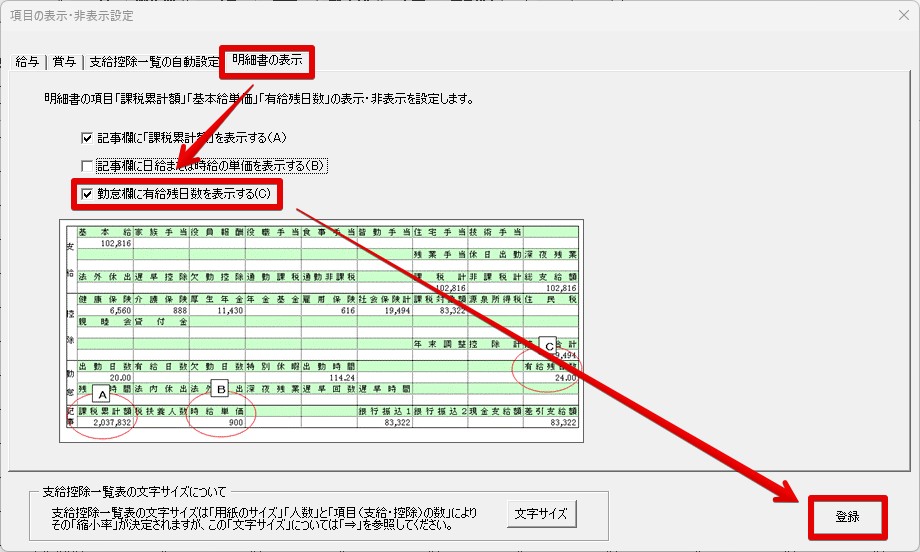Switch to the 給与 tab
The image size is (920, 552).
coord(28,62)
